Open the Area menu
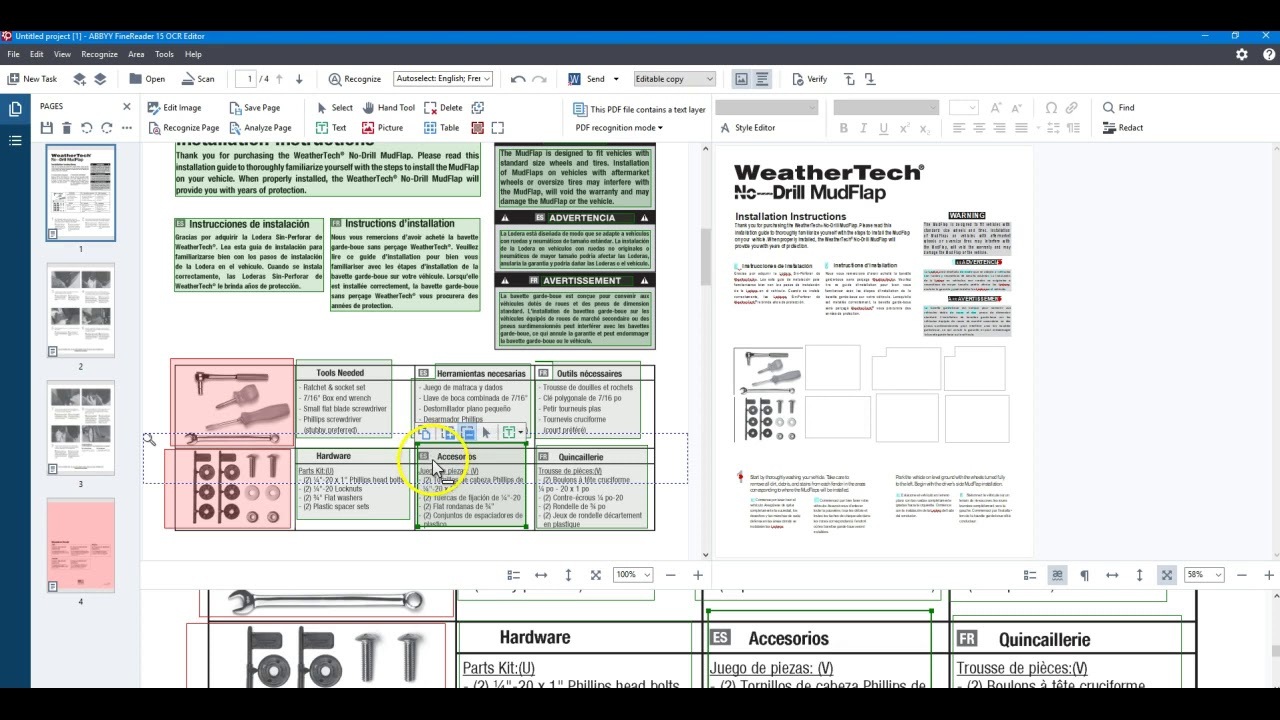Viewport: 1280px width, 720px height. tap(136, 54)
